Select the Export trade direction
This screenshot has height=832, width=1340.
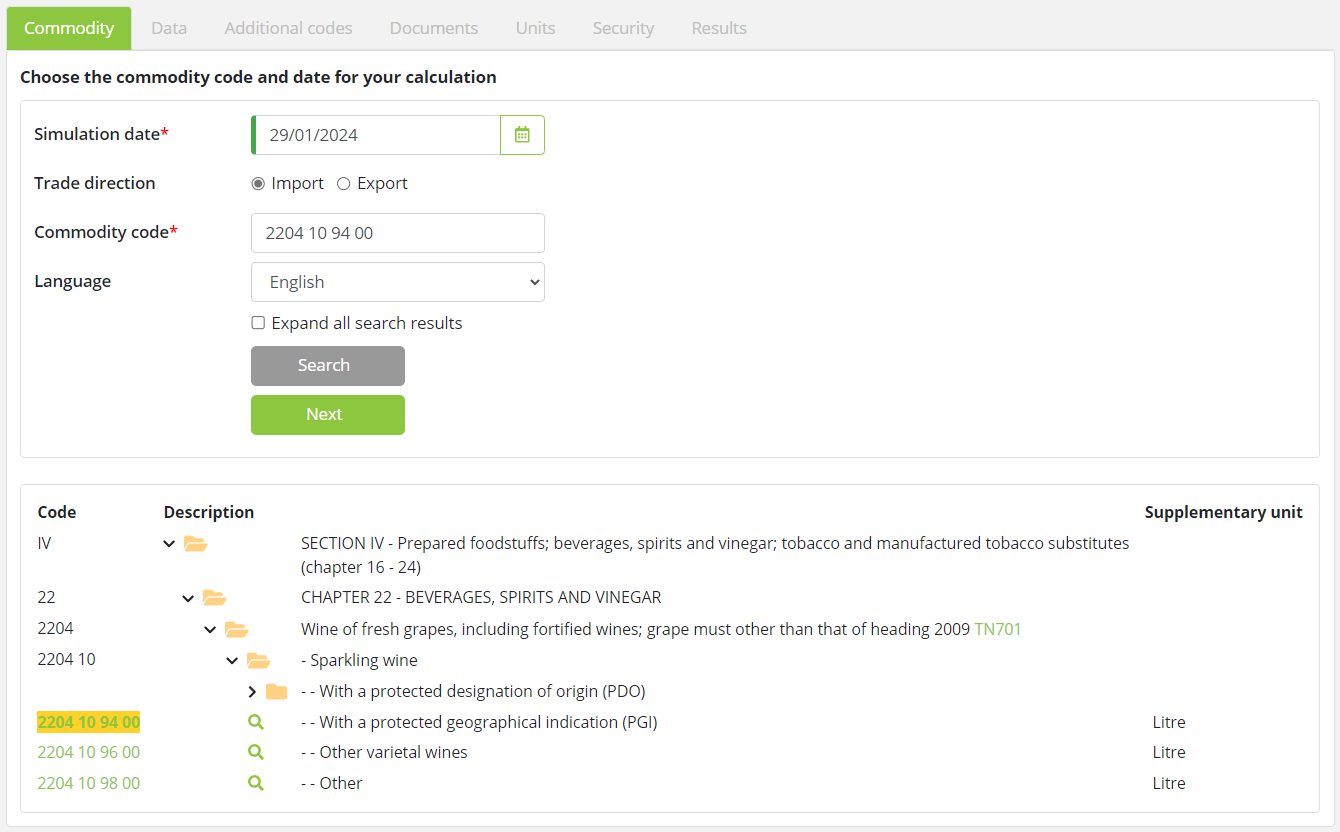pyautogui.click(x=344, y=184)
